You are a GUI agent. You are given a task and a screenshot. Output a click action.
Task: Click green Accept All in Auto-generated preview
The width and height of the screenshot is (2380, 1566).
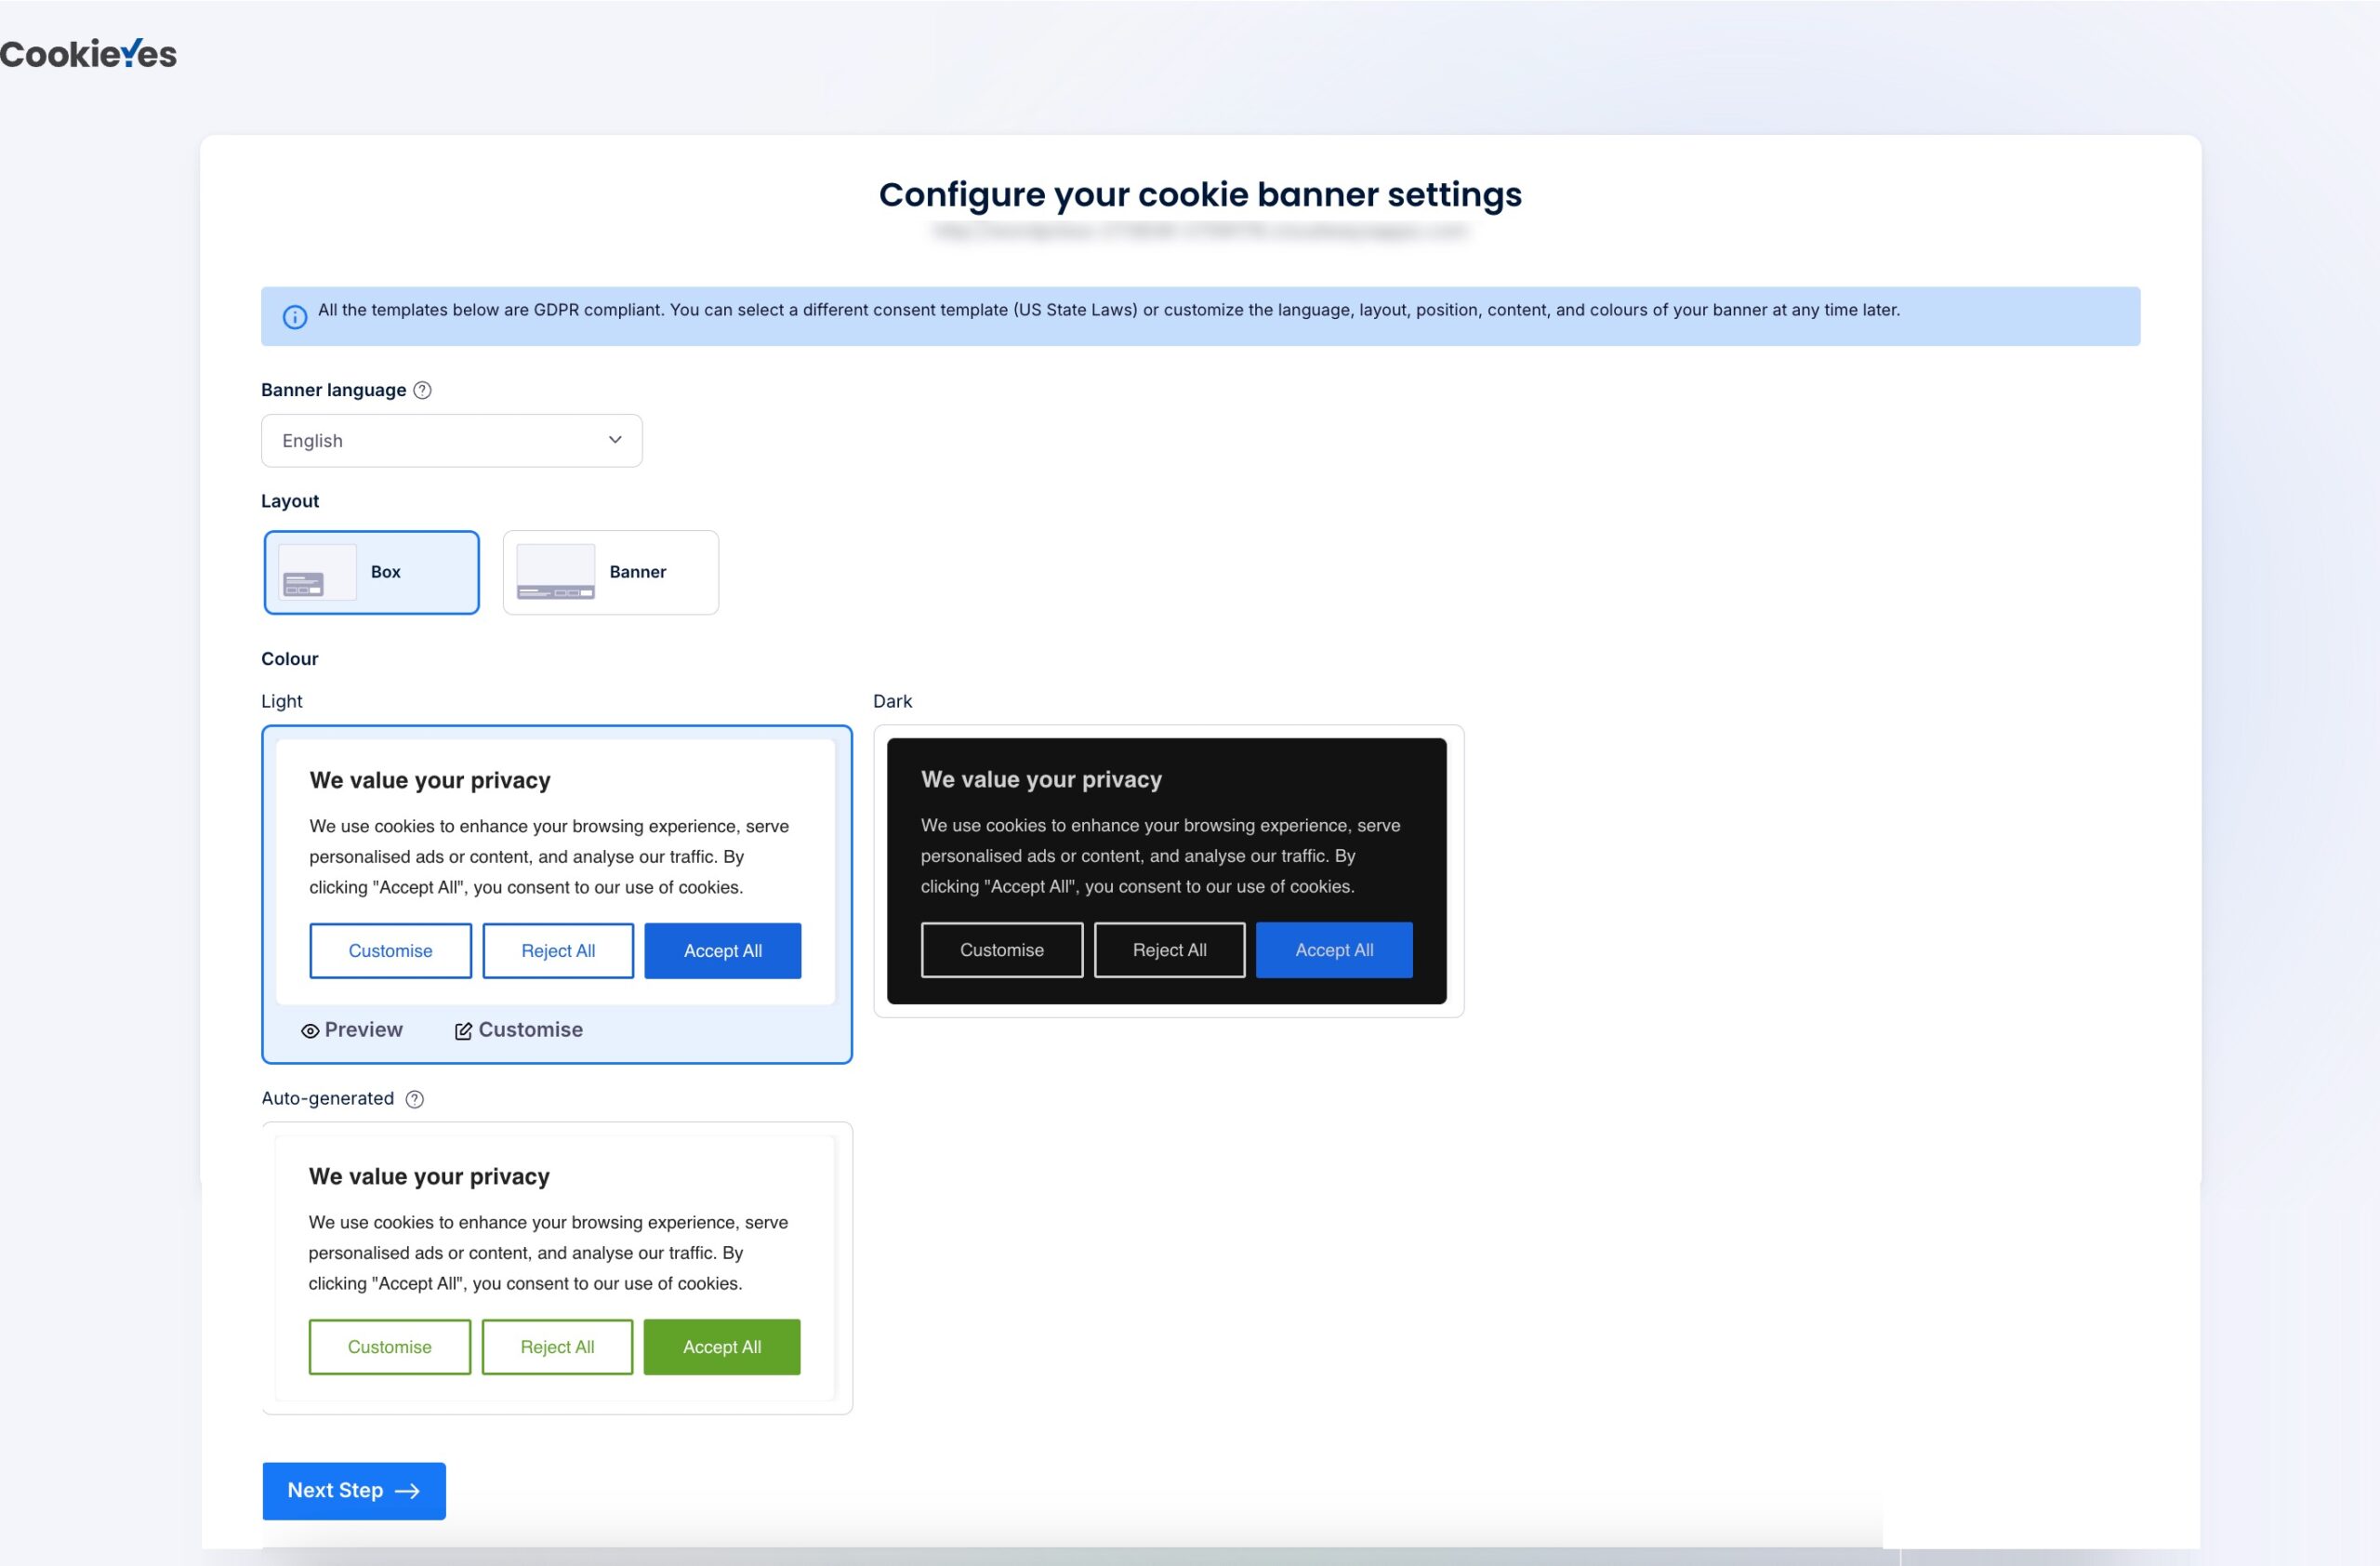tap(721, 1347)
